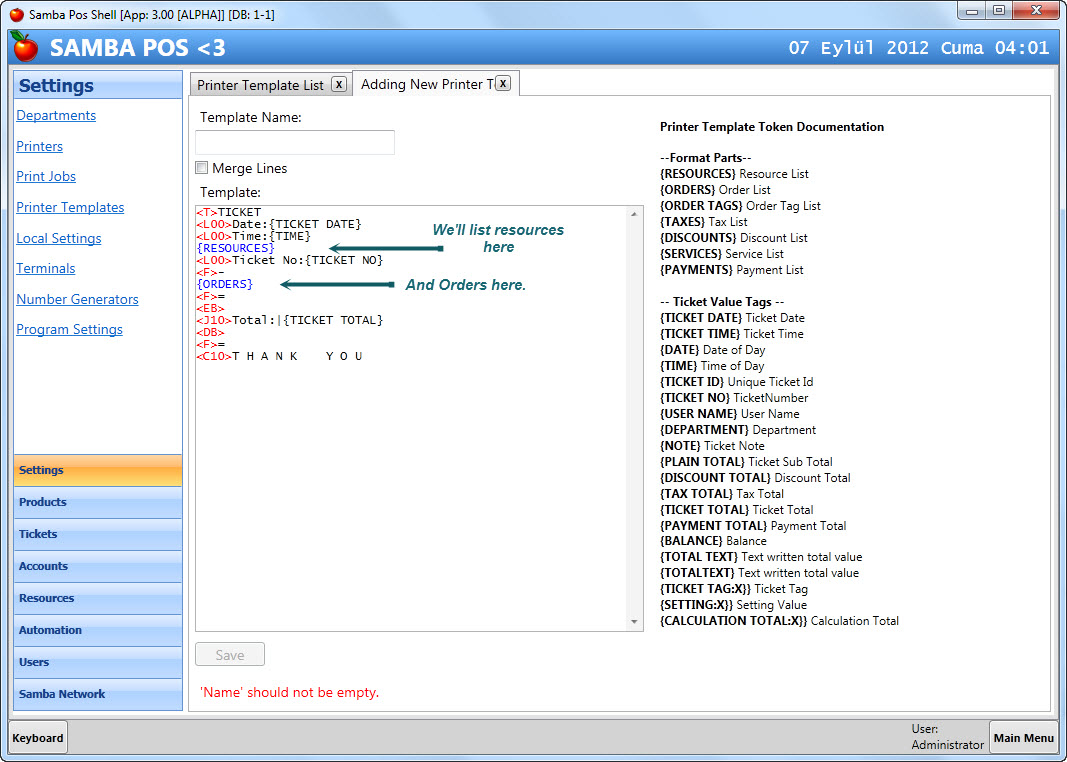Click the {BALANCE} Balance documentation entry
1067x762 pixels.
point(713,541)
